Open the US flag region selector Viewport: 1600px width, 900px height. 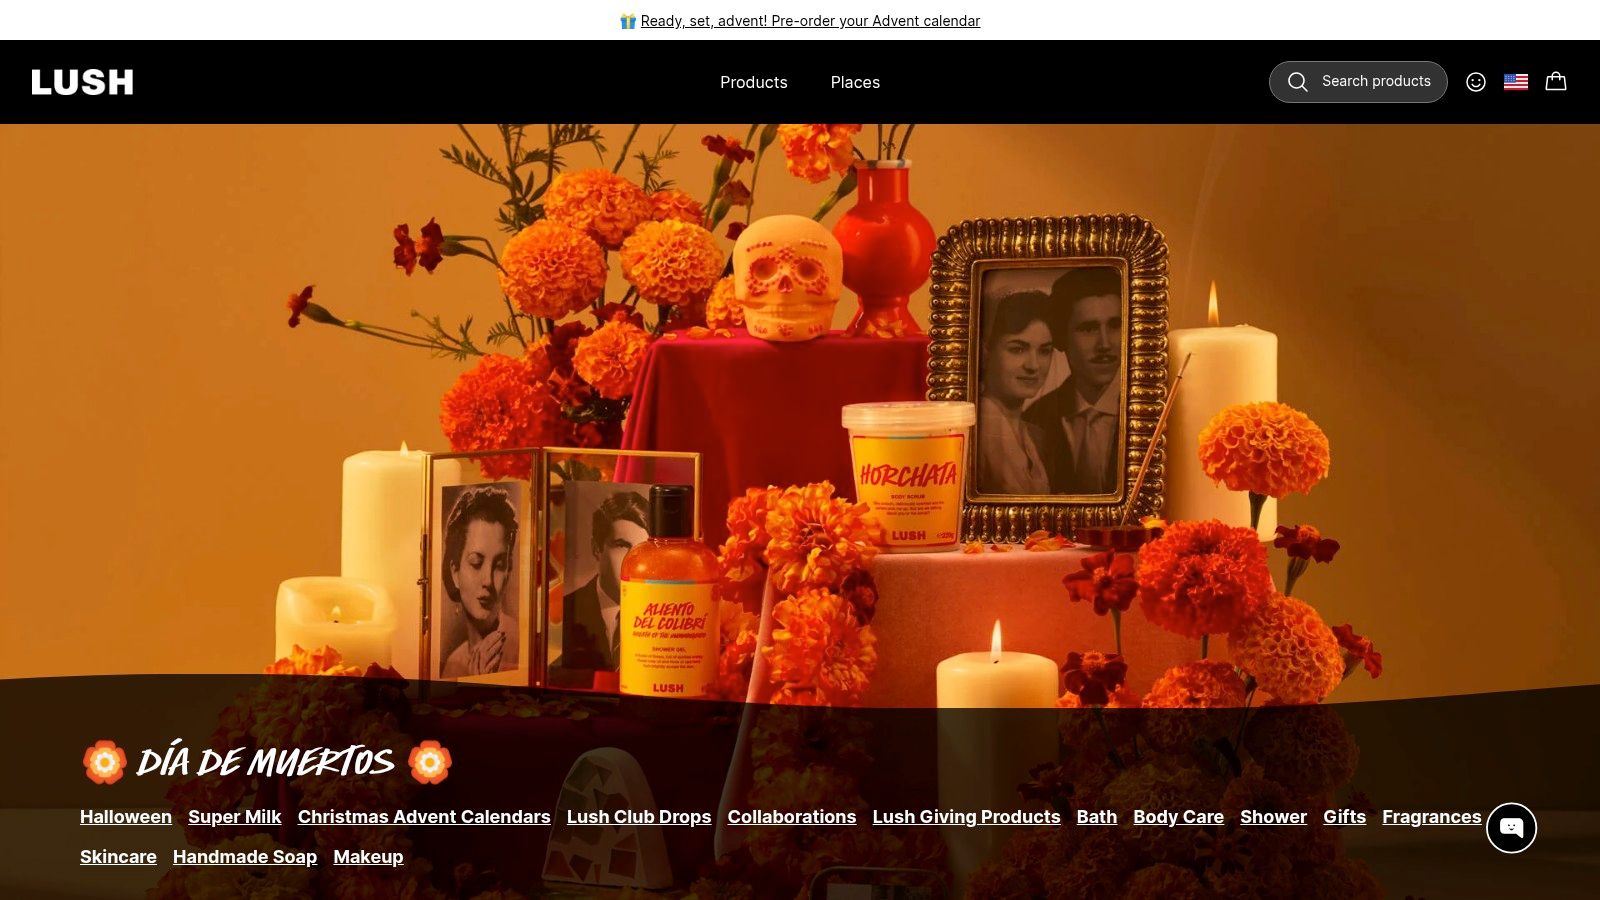click(x=1516, y=82)
